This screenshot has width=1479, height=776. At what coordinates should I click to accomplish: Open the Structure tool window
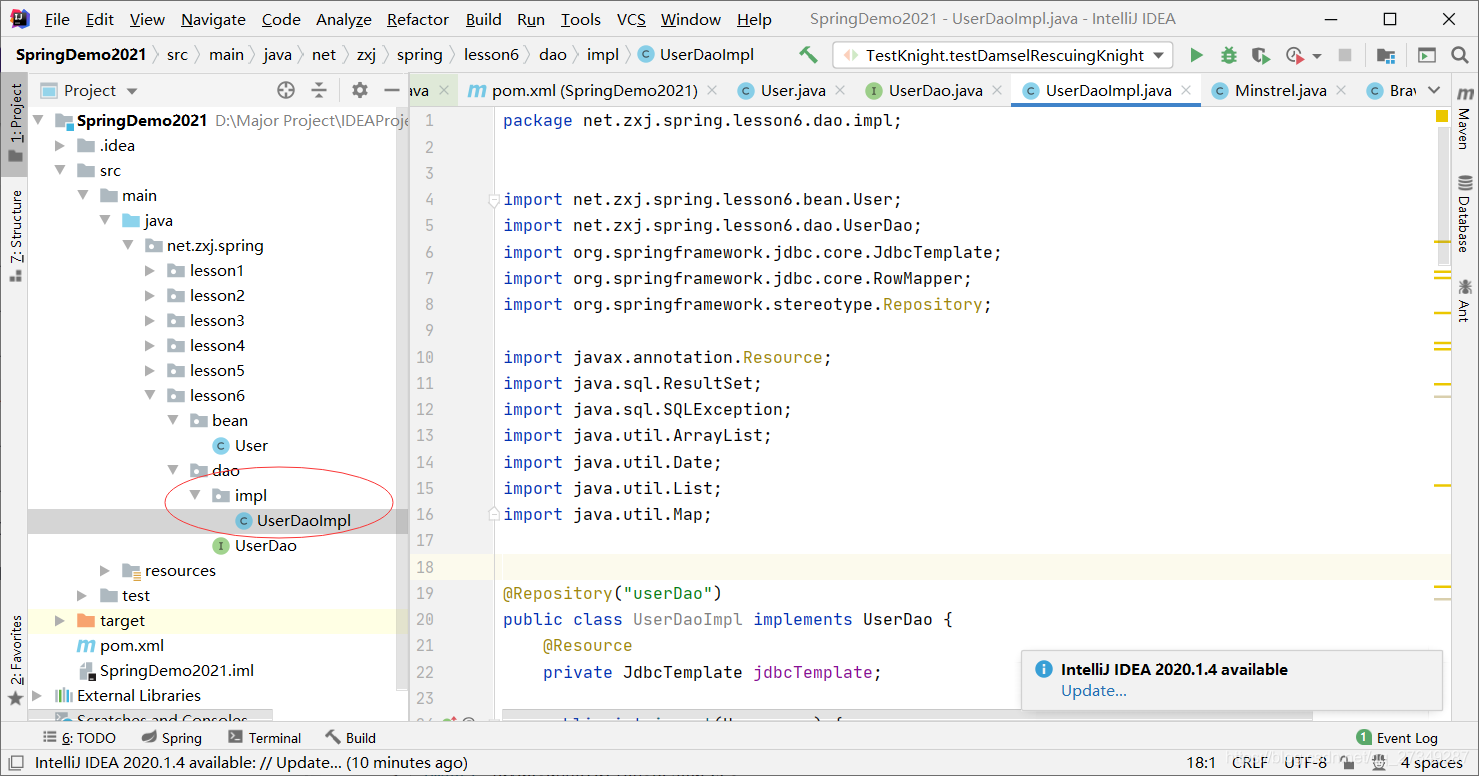[x=15, y=236]
